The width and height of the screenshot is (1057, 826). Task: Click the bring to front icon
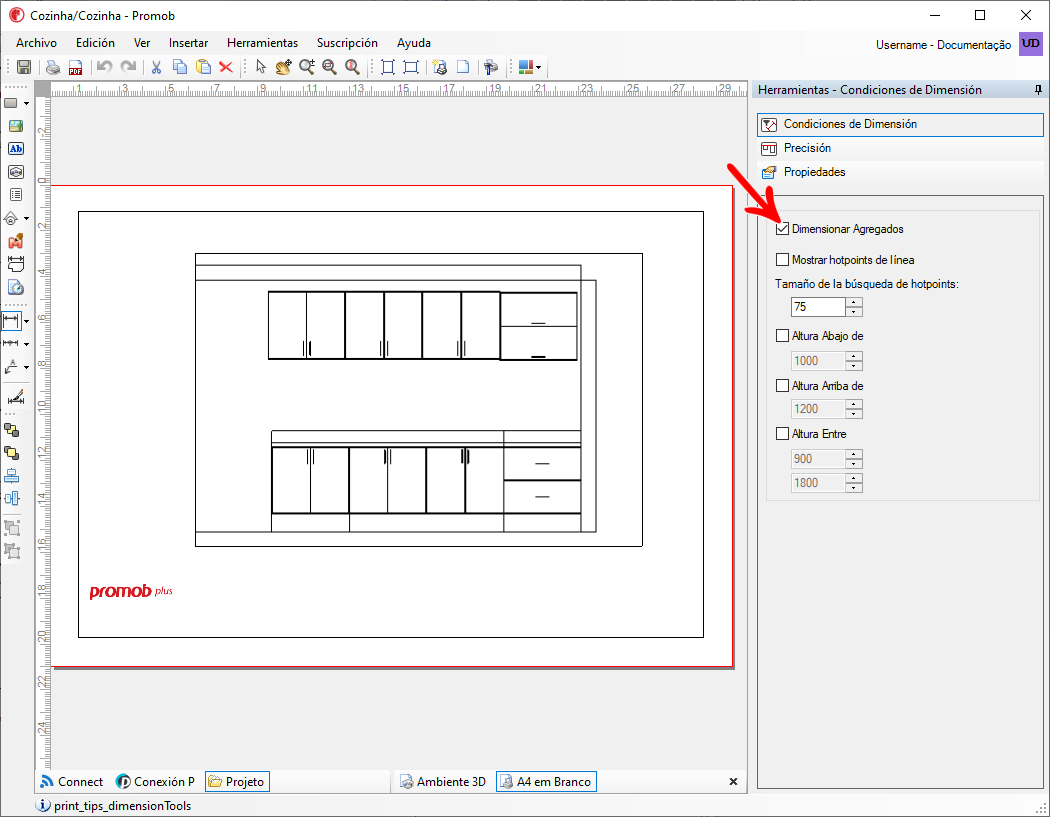[11, 430]
